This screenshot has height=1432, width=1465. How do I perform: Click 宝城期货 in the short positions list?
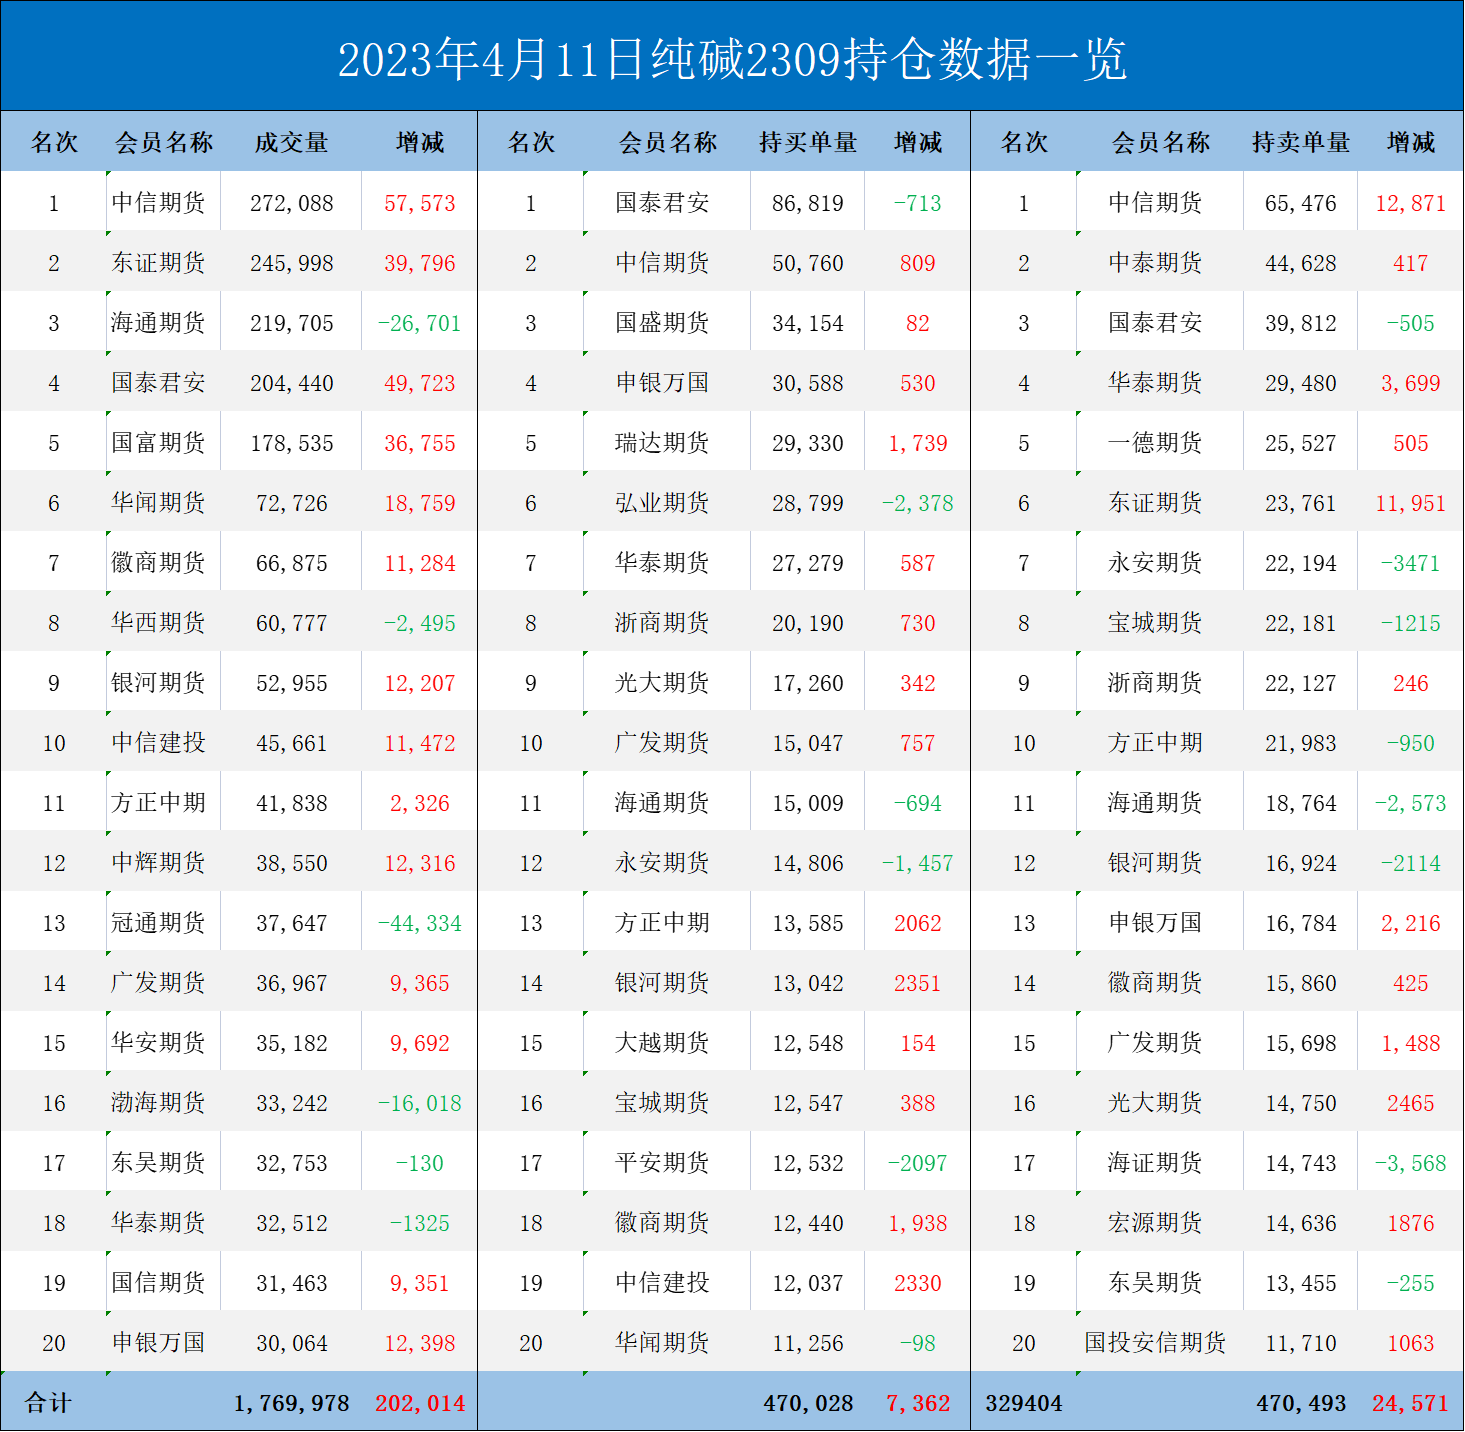(x=1155, y=623)
